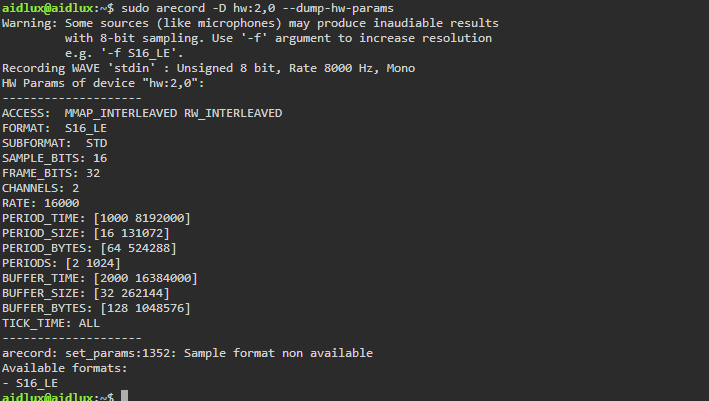Click the --dump-hw-params option text

tap(338, 8)
